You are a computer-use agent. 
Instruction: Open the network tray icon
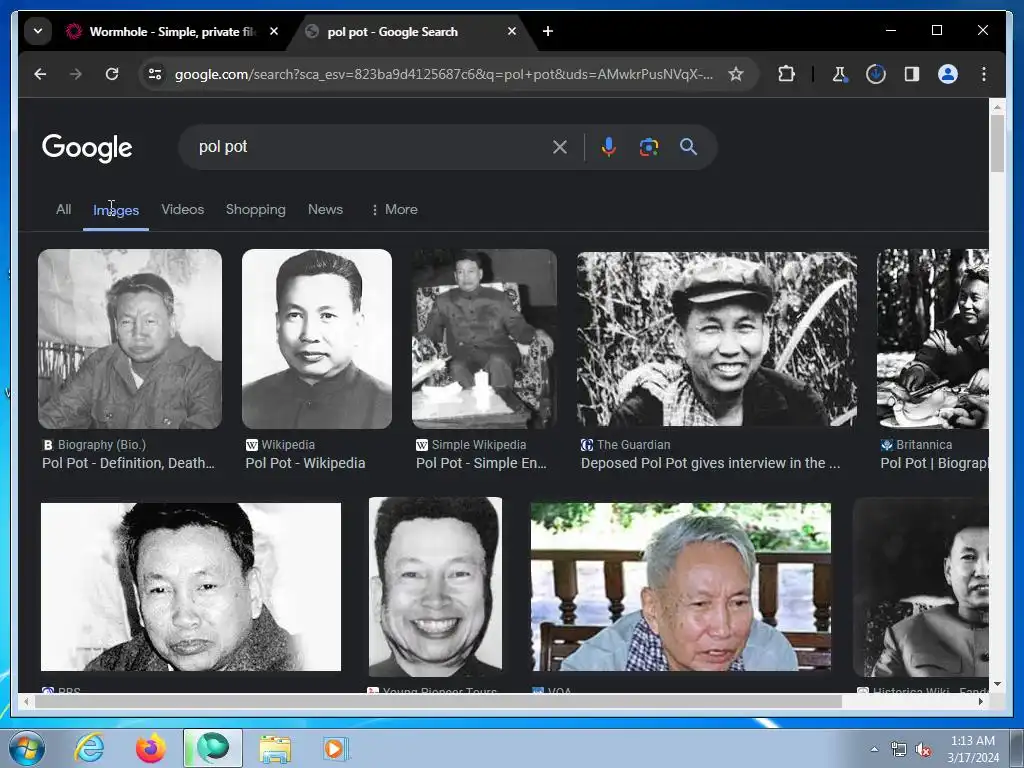pos(899,750)
